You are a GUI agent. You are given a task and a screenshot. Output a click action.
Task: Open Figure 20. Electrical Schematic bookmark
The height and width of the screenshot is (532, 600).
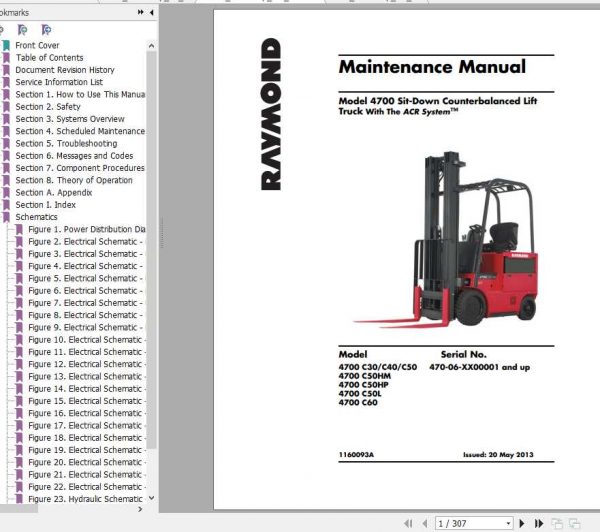(x=87, y=462)
